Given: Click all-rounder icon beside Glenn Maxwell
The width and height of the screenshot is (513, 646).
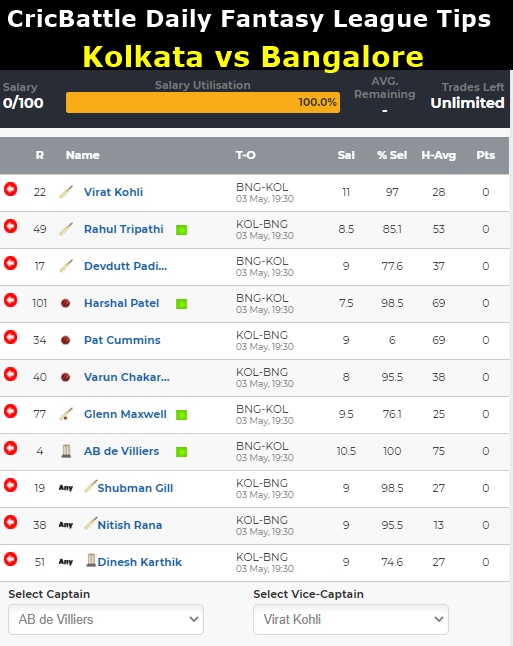Looking at the screenshot, I should coord(66,414).
